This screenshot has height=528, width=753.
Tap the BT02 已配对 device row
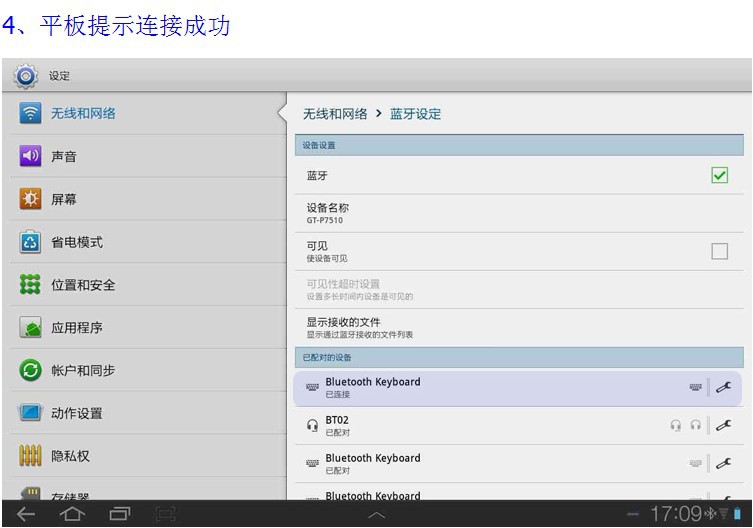519,426
